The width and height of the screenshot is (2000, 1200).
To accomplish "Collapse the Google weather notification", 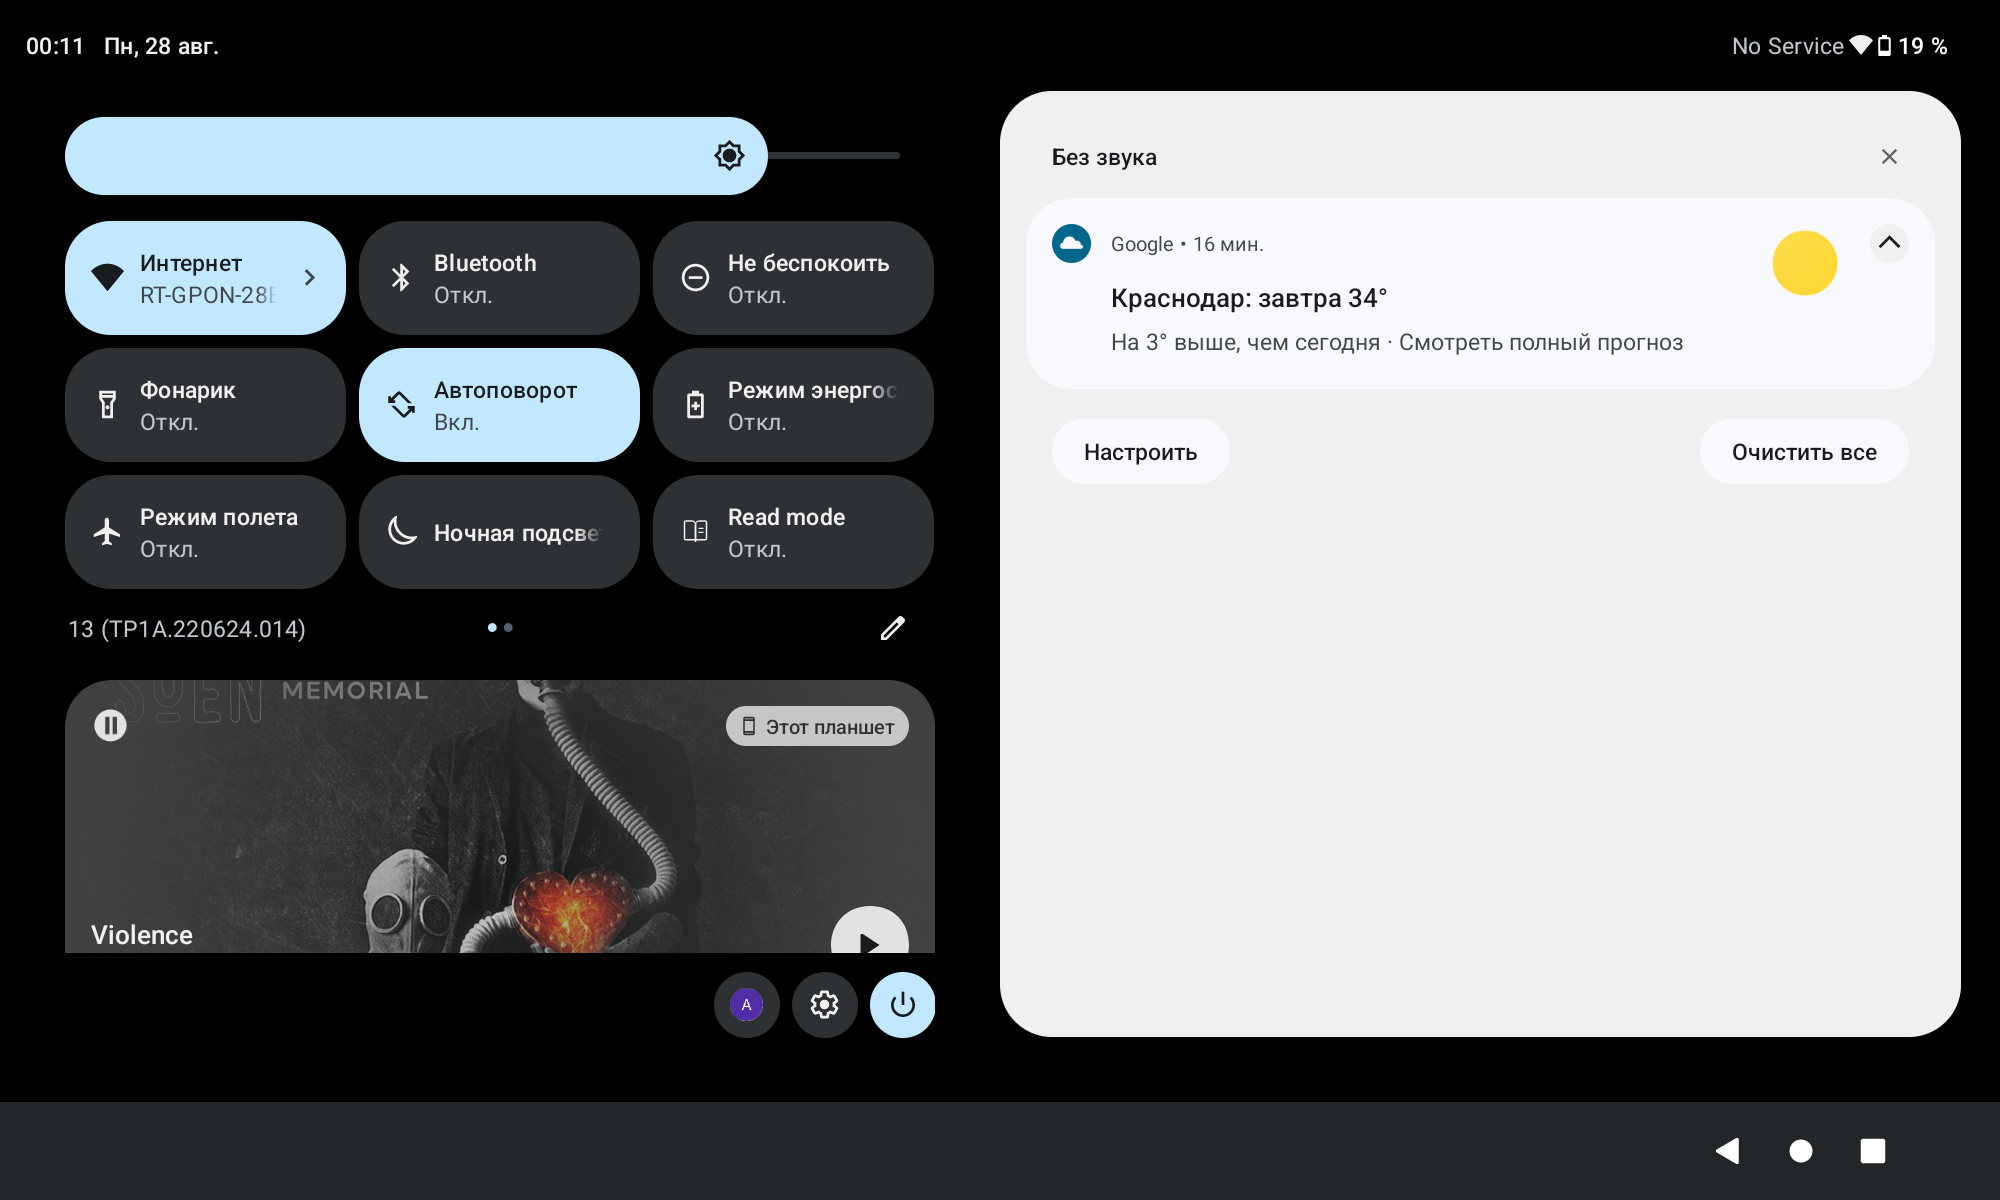I will (1889, 243).
